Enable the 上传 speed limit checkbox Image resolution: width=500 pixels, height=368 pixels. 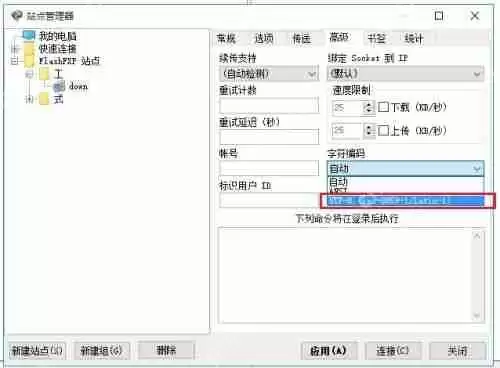point(383,130)
